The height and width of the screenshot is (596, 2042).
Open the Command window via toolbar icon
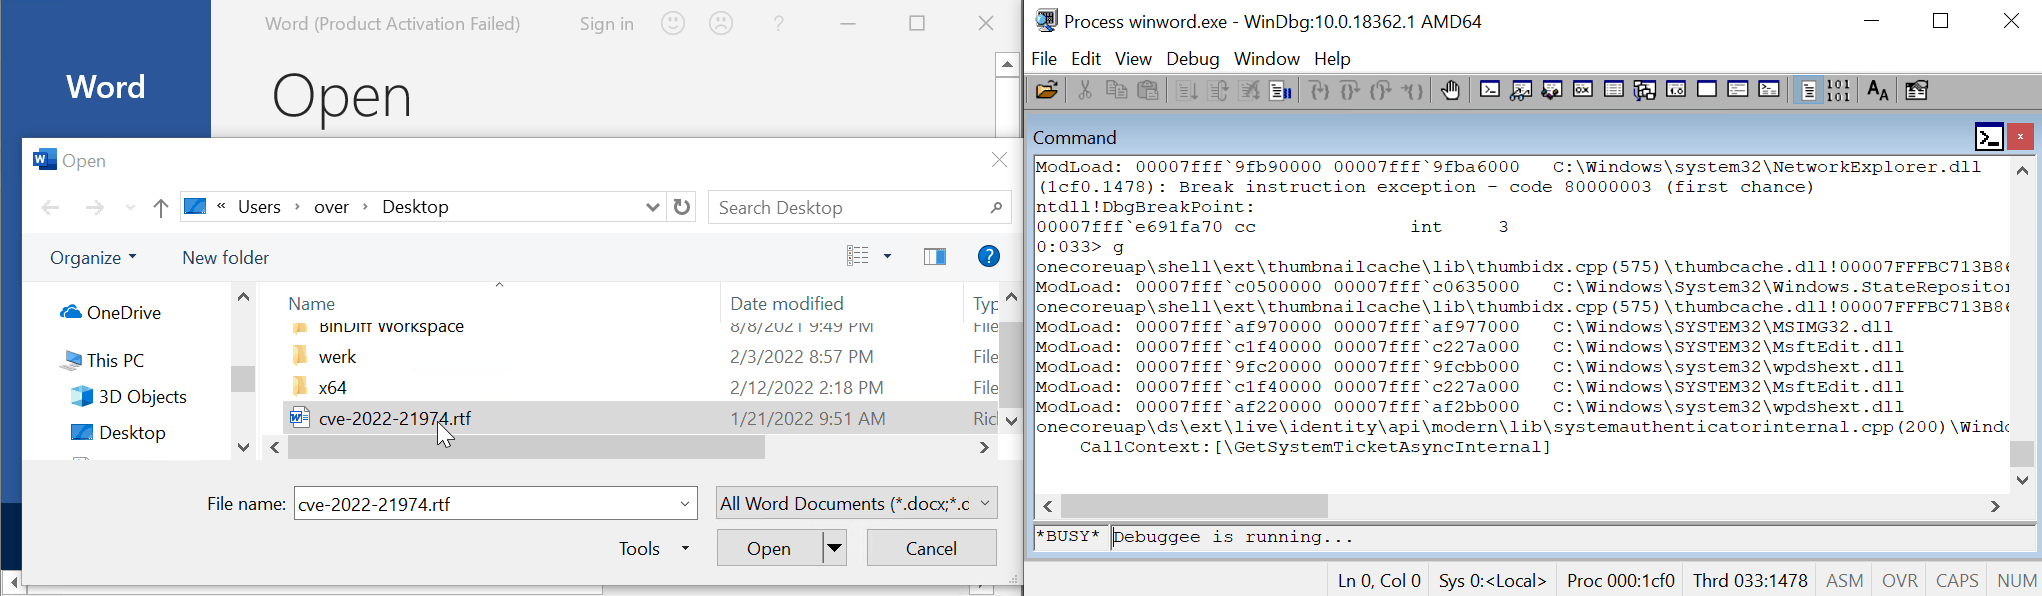coord(1490,90)
